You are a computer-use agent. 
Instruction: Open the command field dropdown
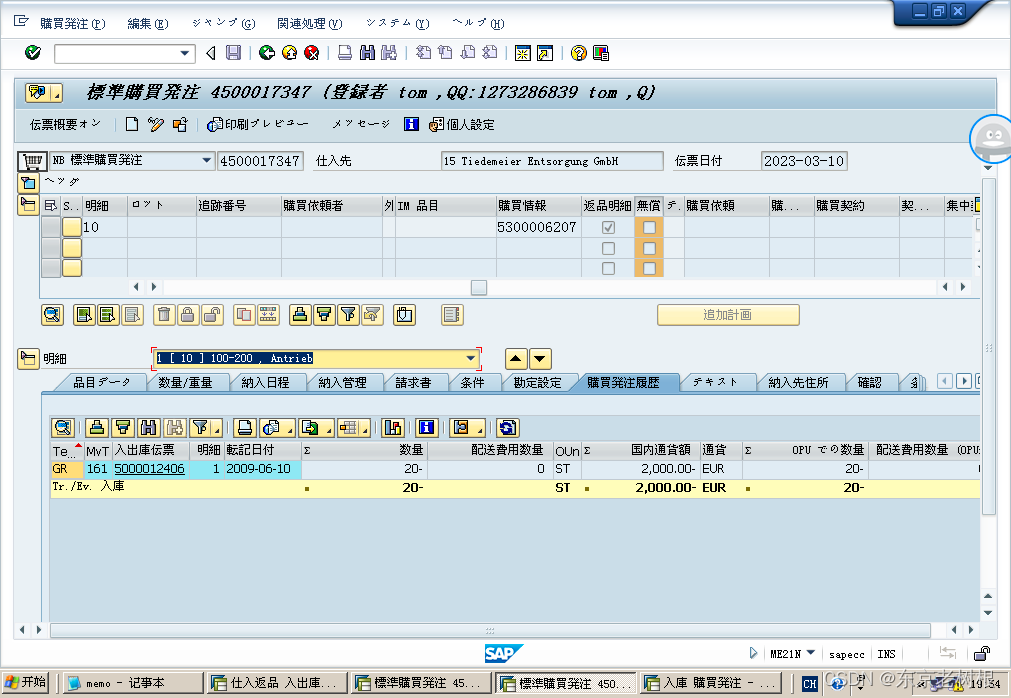point(184,53)
